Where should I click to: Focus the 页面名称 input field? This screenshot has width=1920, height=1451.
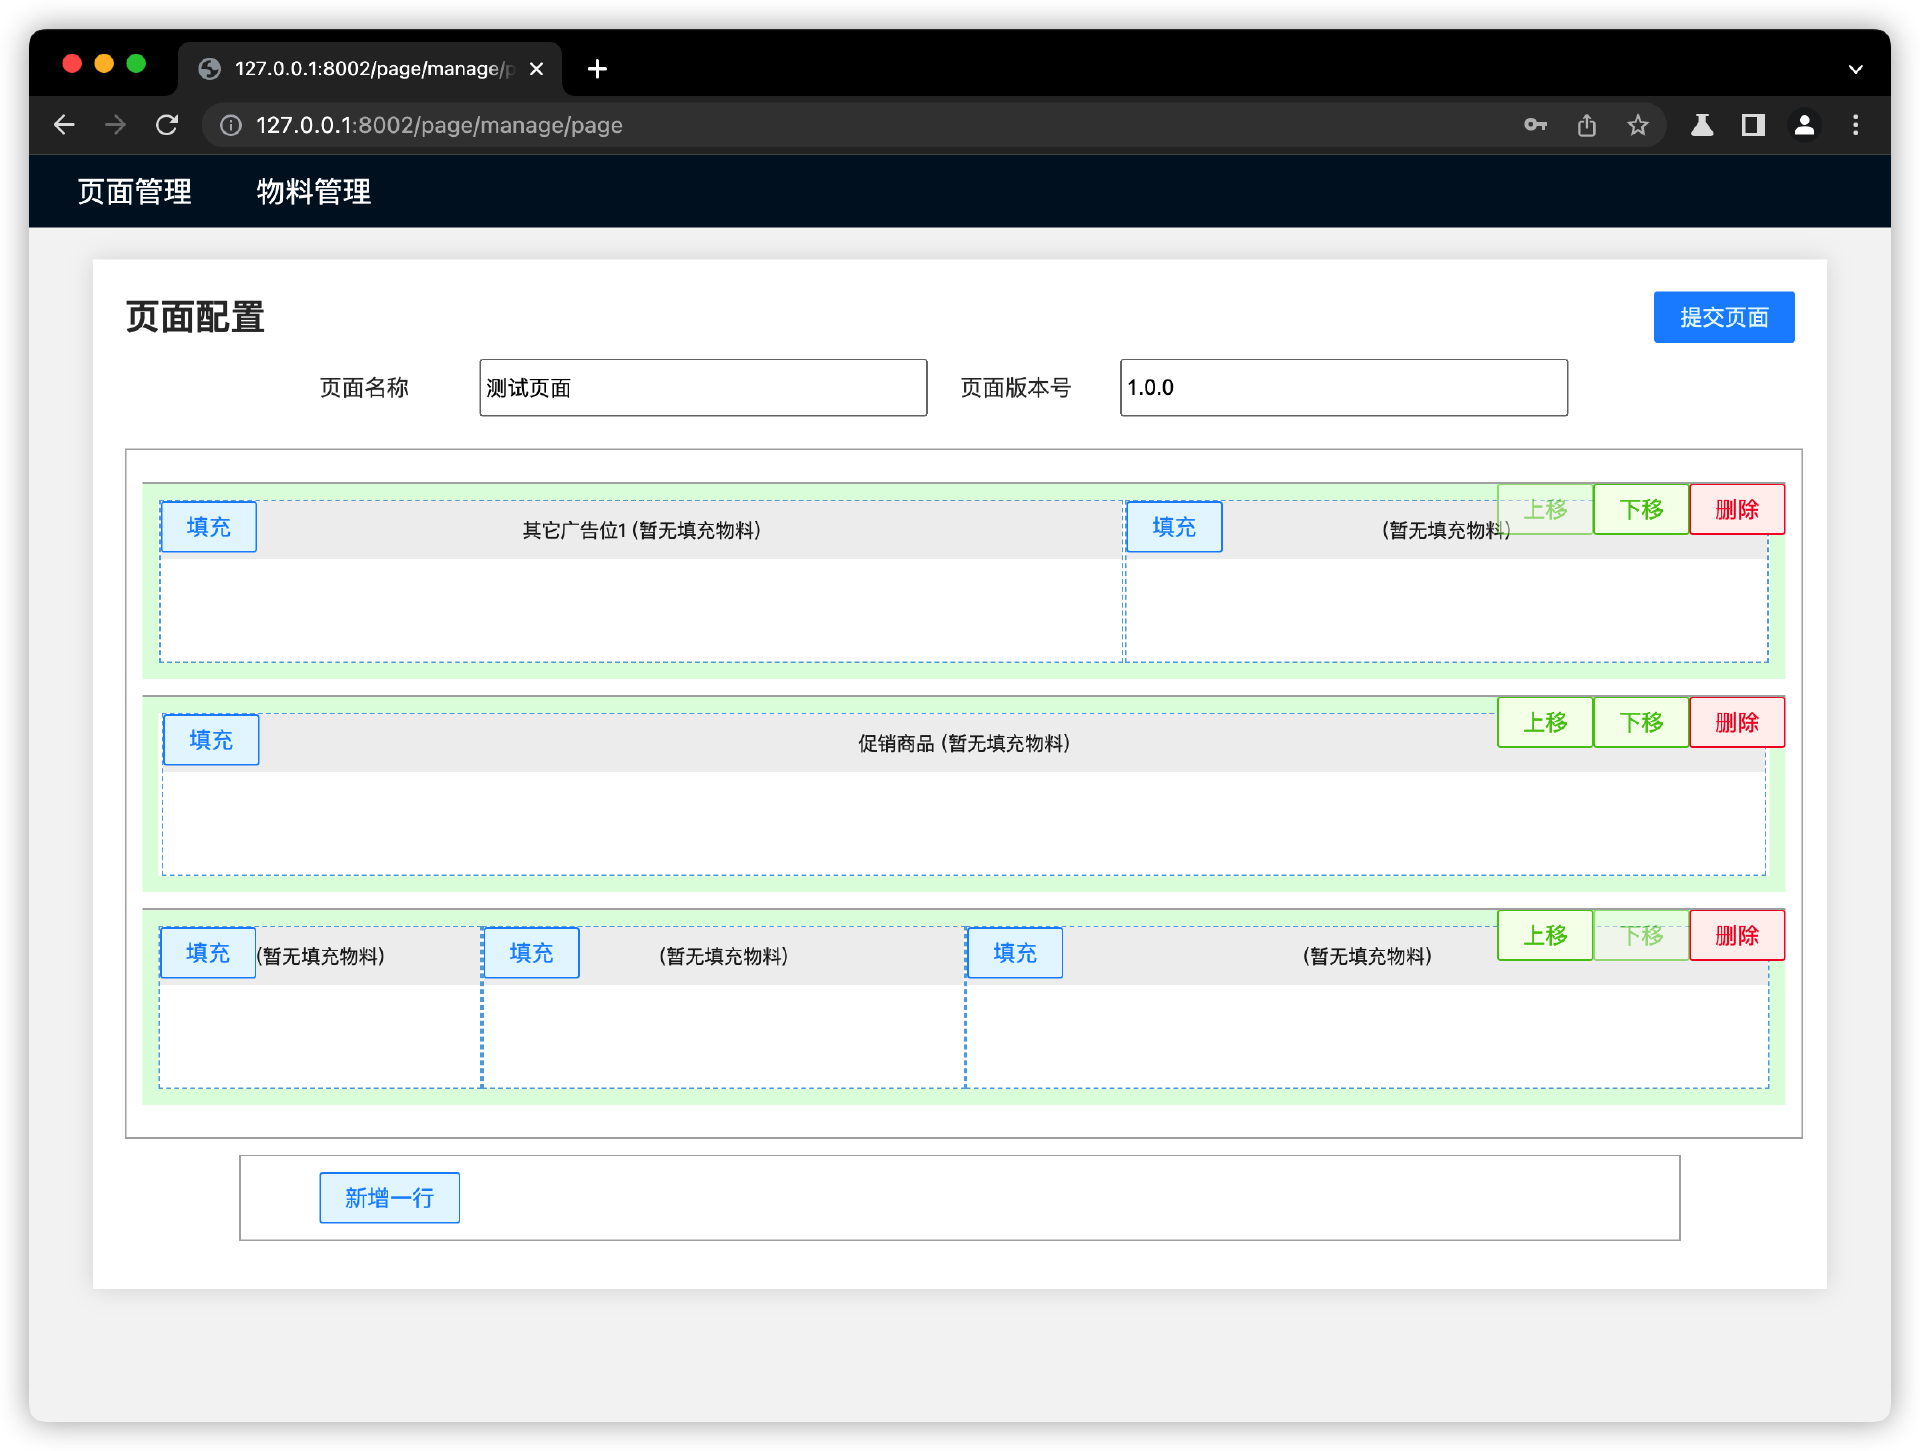click(x=702, y=388)
